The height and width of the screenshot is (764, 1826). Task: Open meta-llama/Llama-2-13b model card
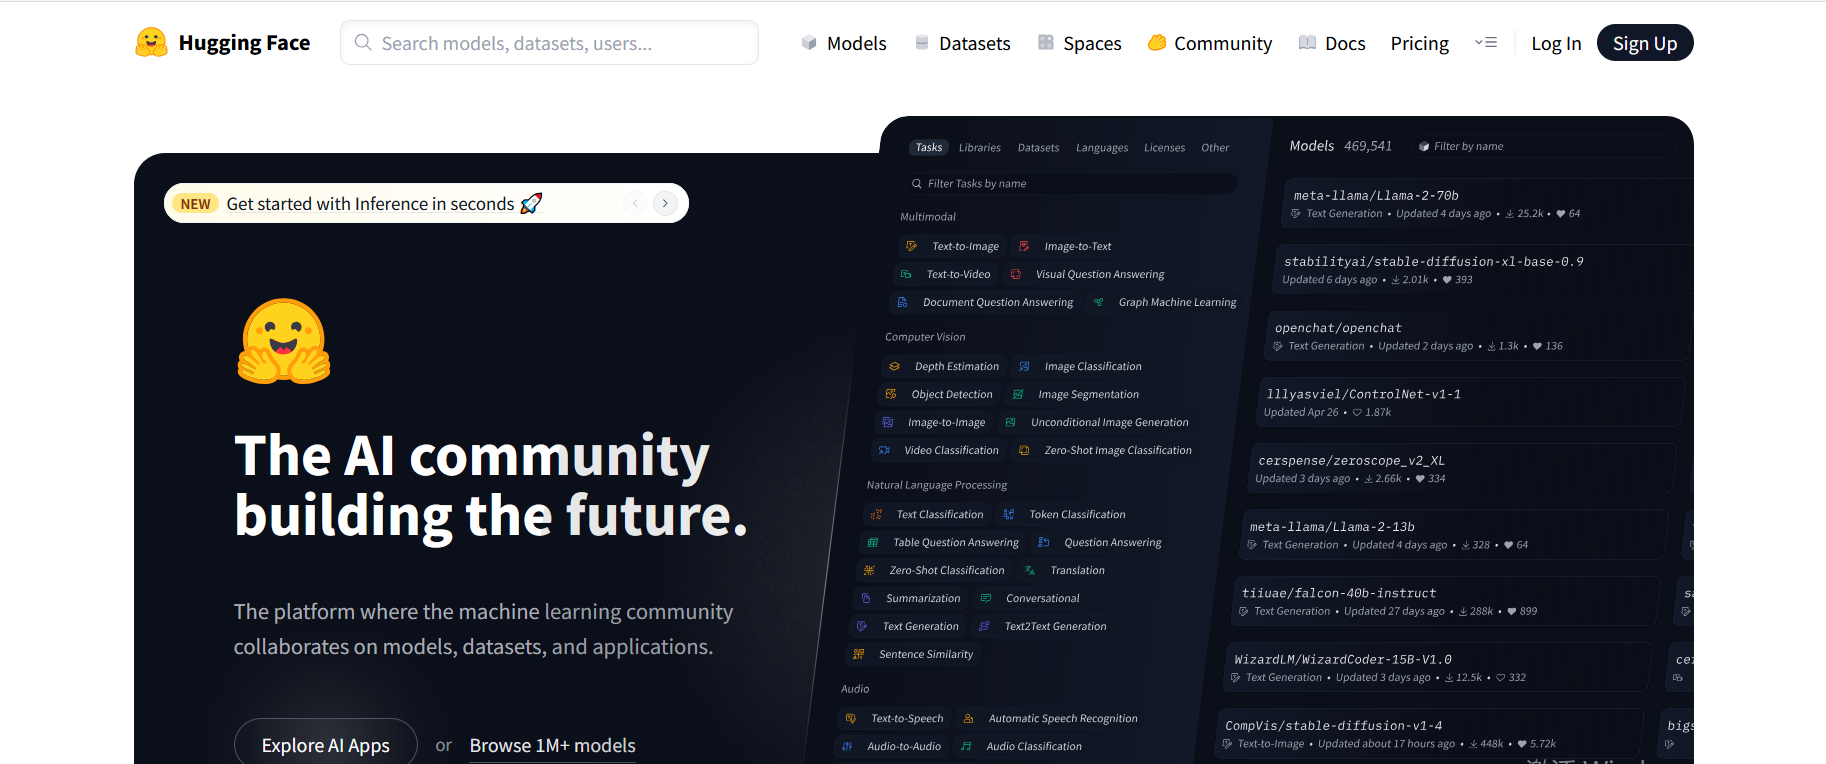coord(1455,534)
